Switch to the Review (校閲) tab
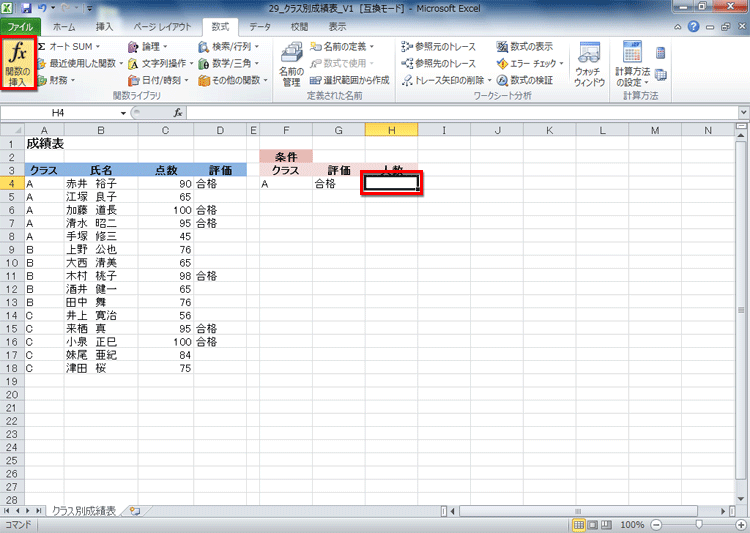The width and height of the screenshot is (750, 533). 299,27
